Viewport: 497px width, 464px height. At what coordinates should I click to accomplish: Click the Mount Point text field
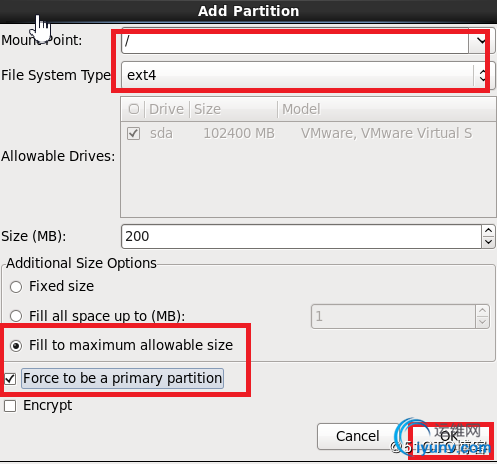pyautogui.click(x=295, y=41)
